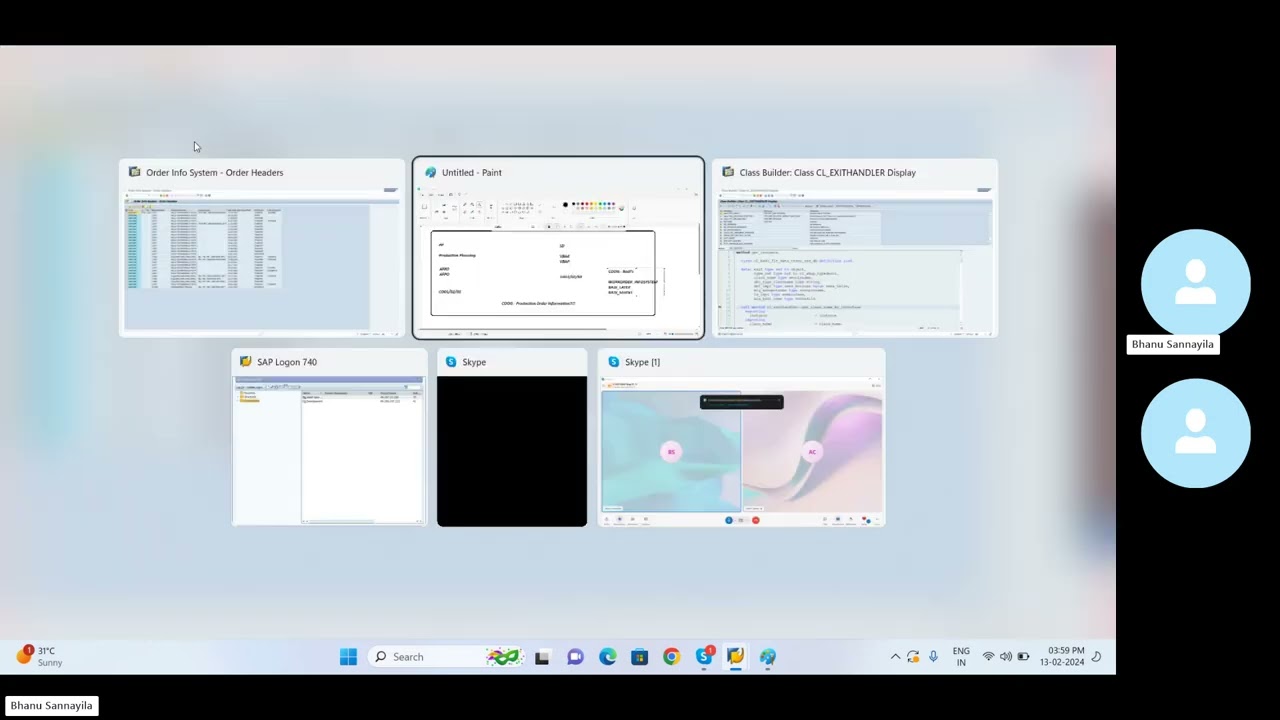Open the Windows Start menu
This screenshot has width=1280, height=720.
pyautogui.click(x=348, y=657)
